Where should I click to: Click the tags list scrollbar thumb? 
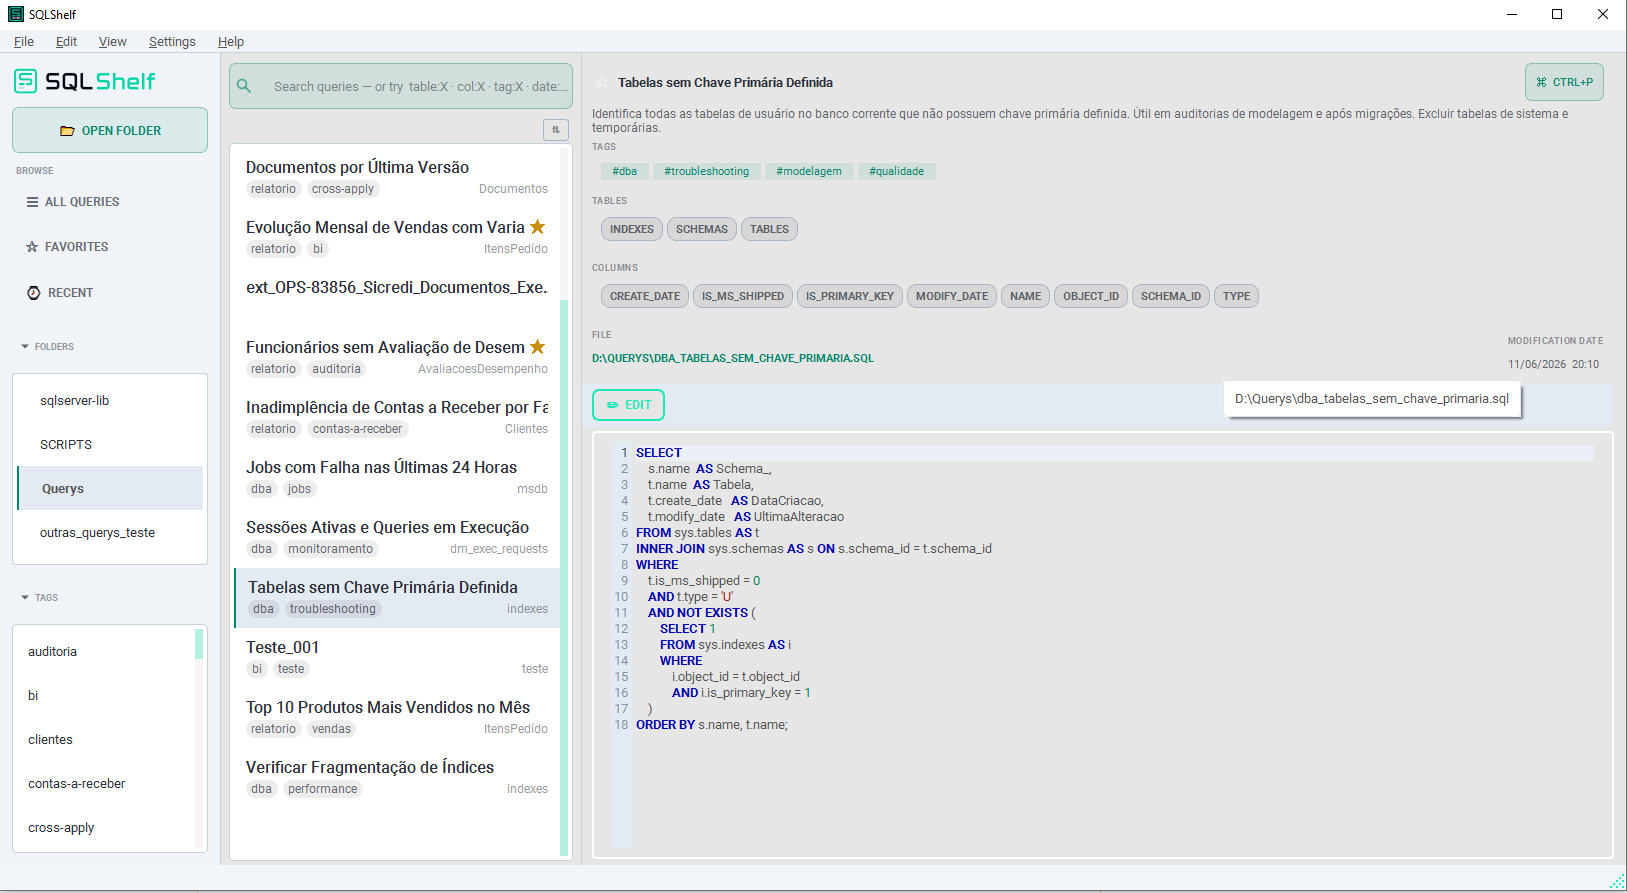tap(199, 644)
